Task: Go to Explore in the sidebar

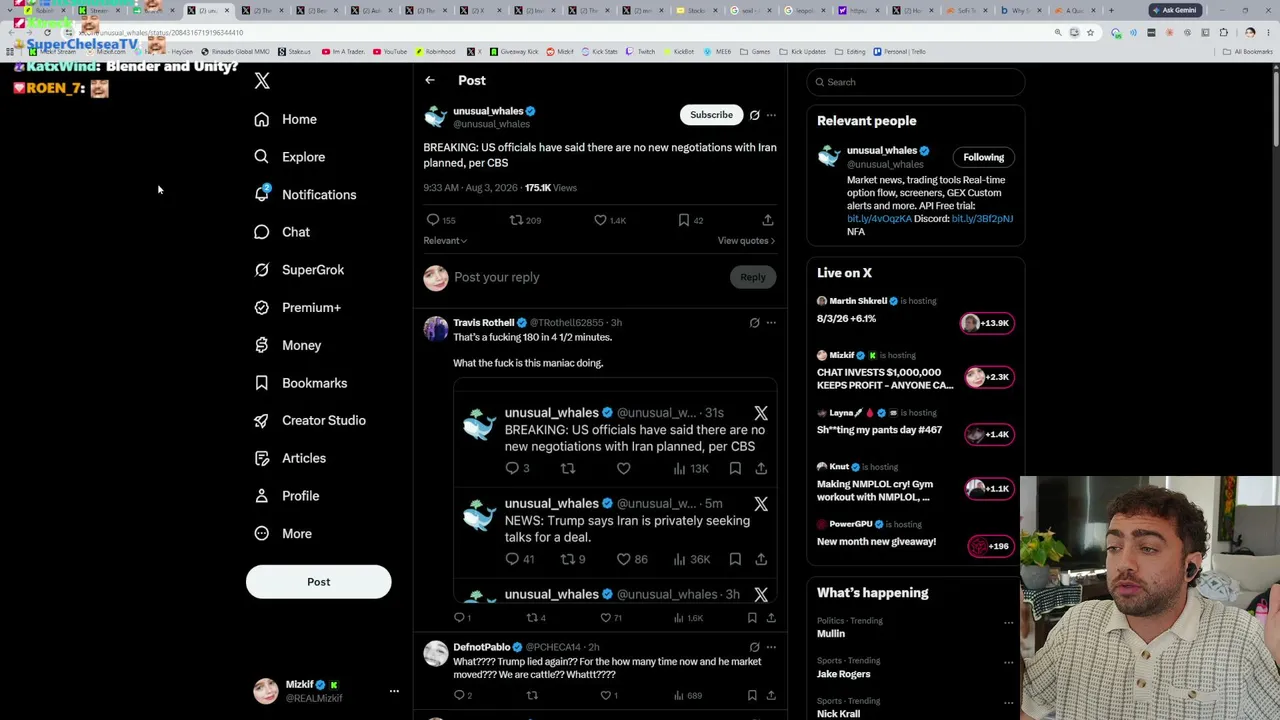Action: [x=289, y=157]
